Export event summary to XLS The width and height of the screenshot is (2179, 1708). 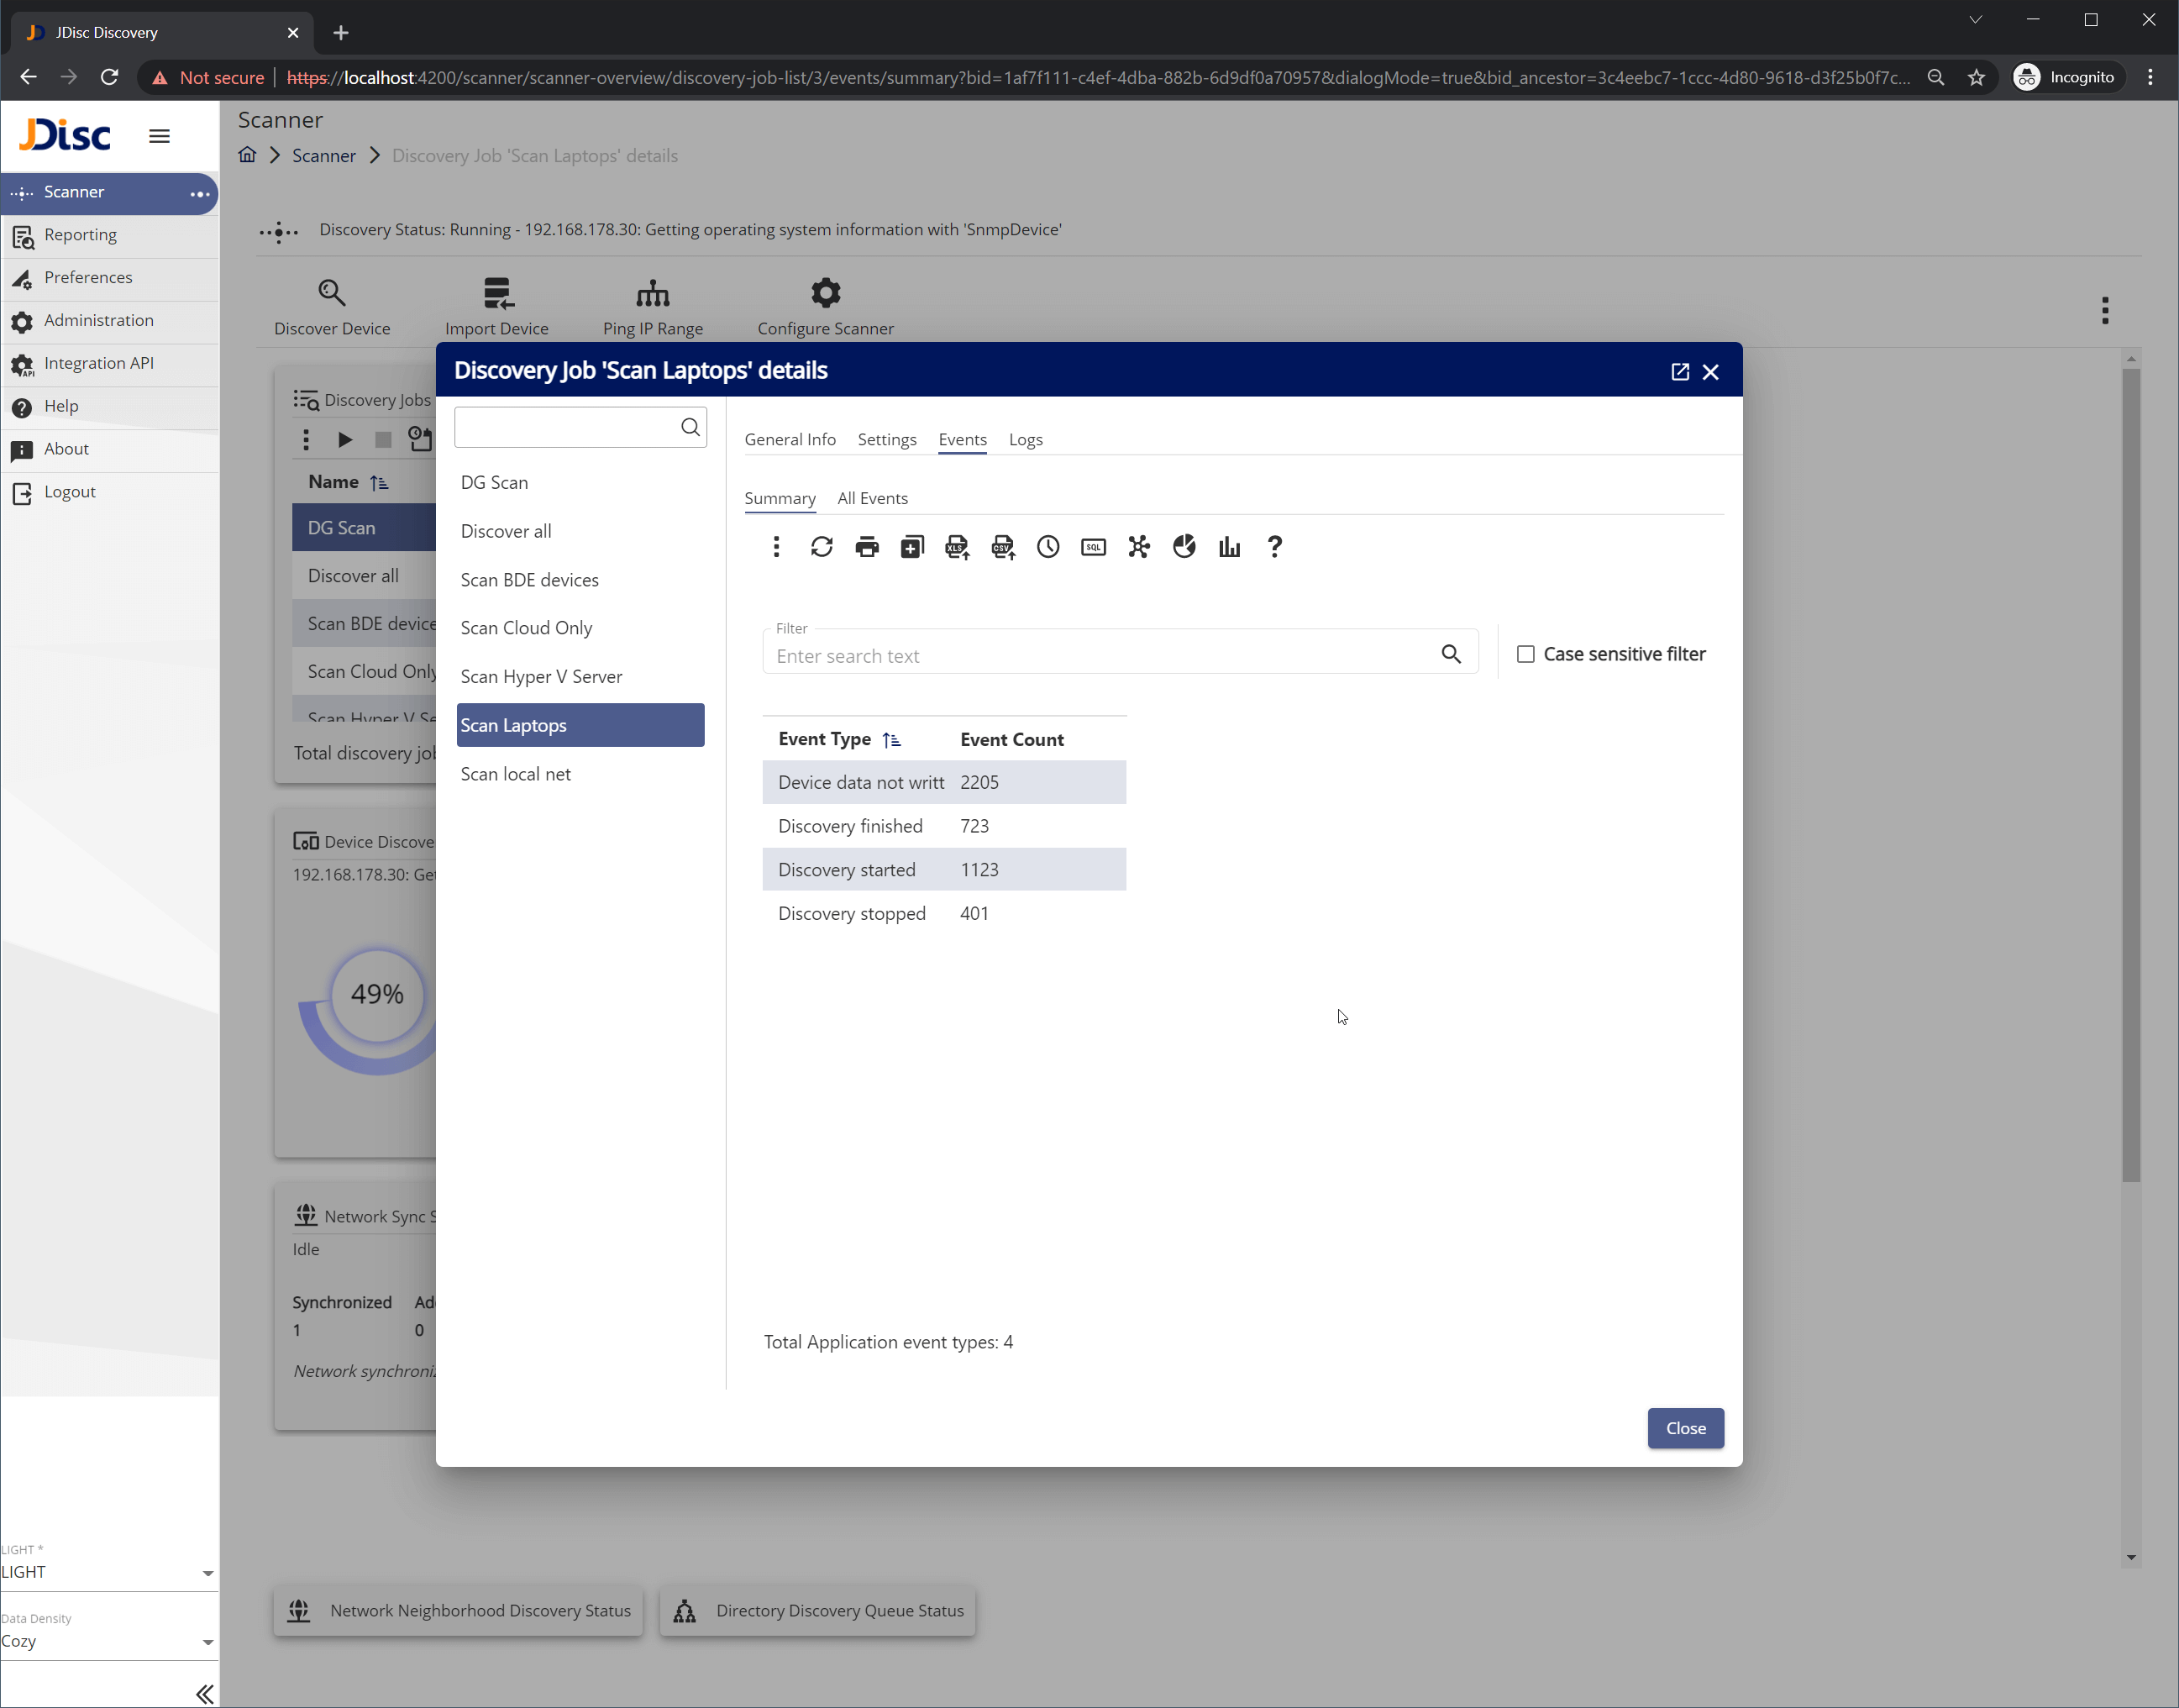point(957,547)
